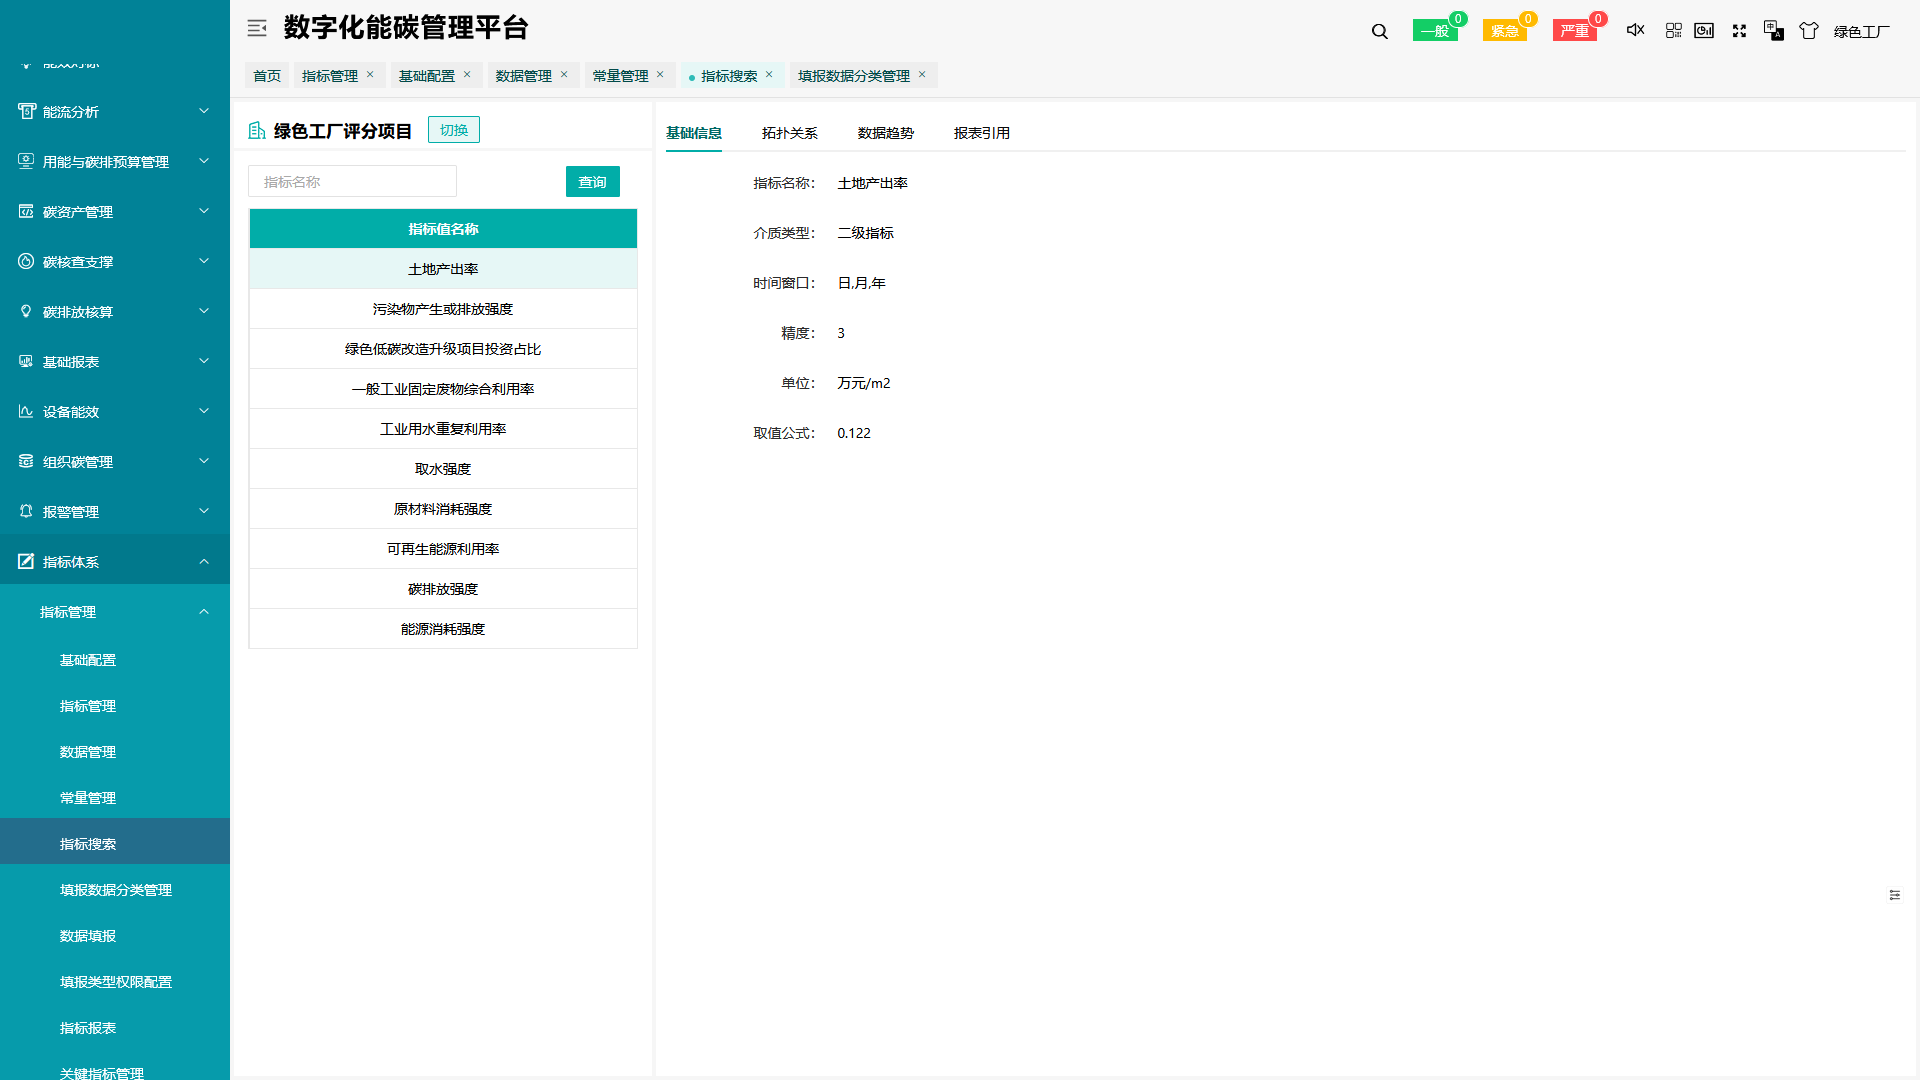Click the 查询 search button
Viewport: 1920px width, 1080px height.
[592, 181]
